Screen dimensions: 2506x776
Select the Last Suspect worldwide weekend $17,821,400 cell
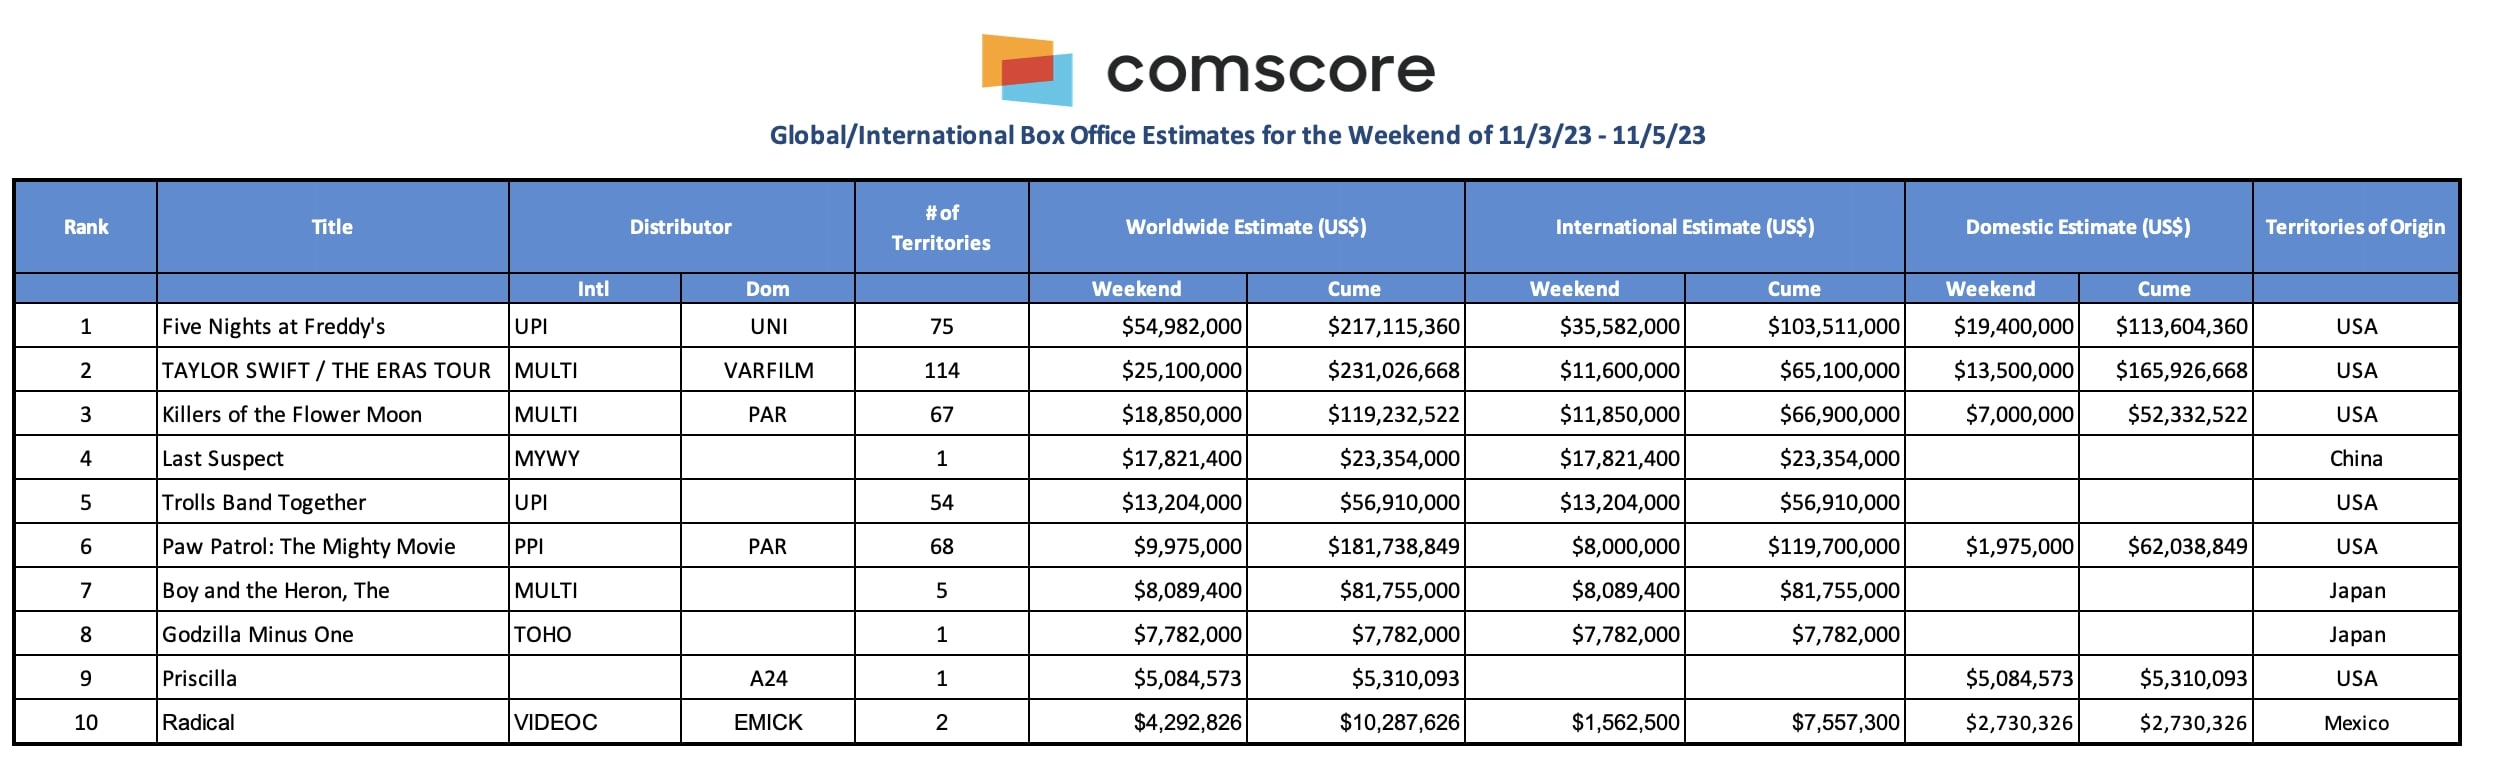click(1138, 458)
